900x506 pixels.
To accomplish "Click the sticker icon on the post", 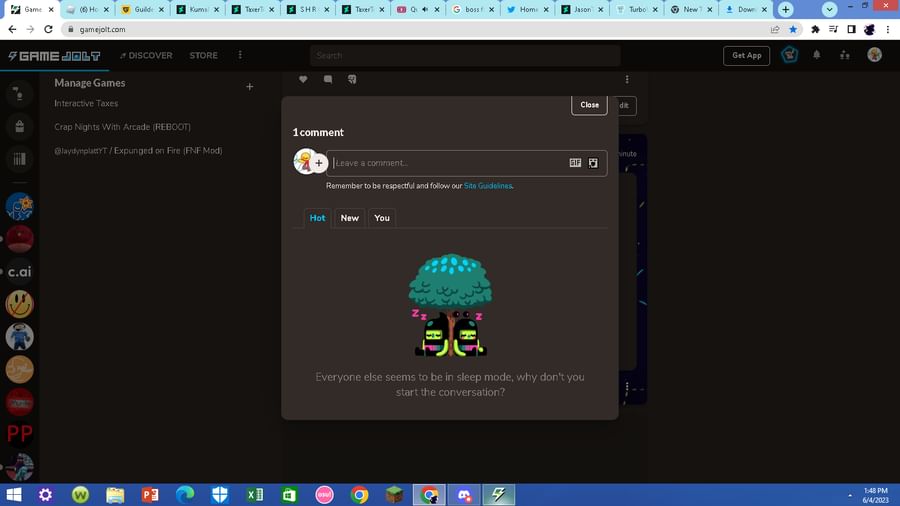I will tap(352, 79).
